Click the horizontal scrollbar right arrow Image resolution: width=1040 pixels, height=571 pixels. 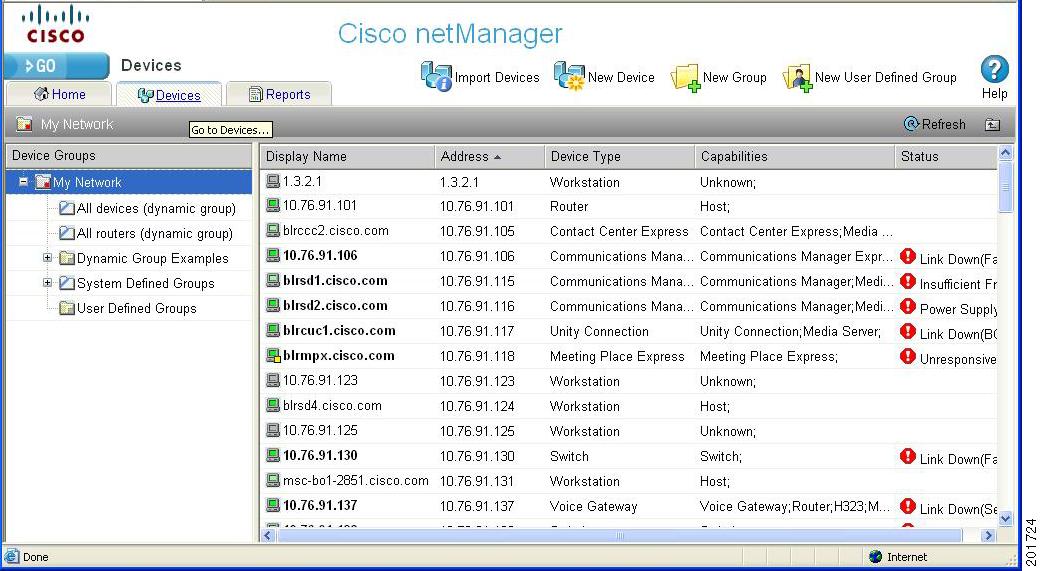pyautogui.click(x=988, y=535)
